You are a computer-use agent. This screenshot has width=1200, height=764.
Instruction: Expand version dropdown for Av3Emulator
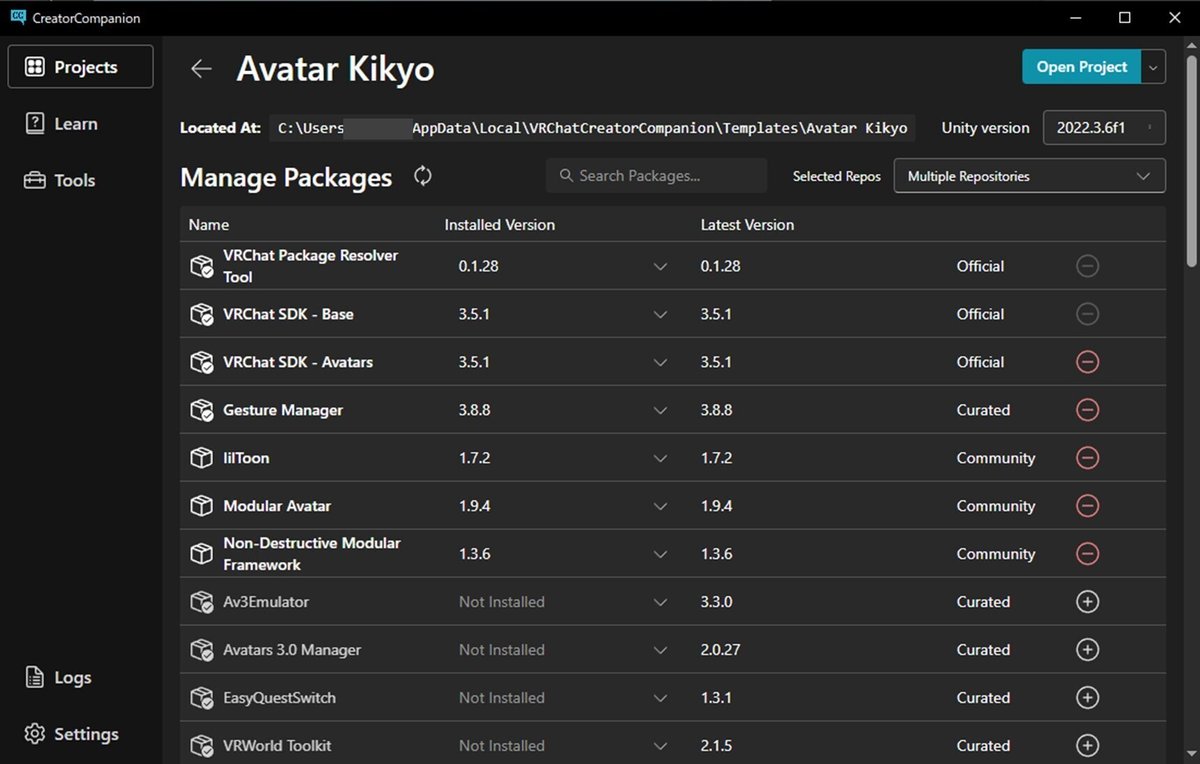click(660, 602)
